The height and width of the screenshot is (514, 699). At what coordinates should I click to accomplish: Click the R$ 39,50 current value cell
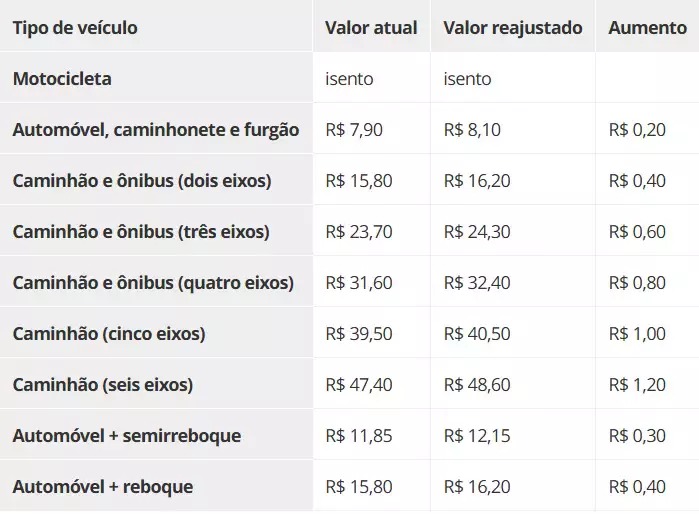coord(359,333)
